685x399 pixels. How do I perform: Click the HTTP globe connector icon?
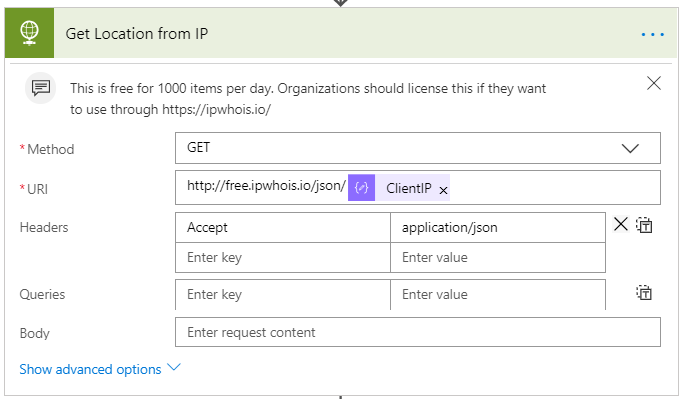click(x=29, y=33)
